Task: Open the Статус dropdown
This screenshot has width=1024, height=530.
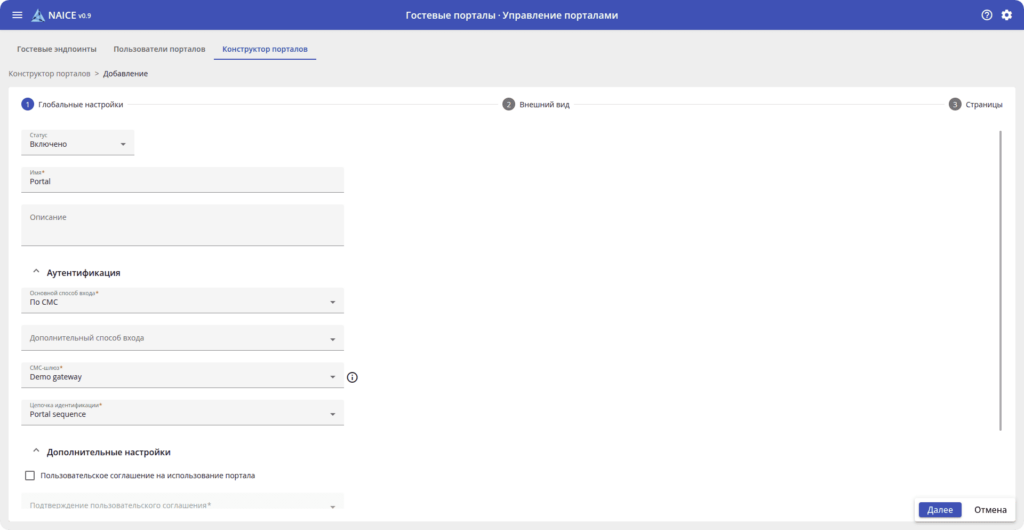Action: tap(77, 143)
